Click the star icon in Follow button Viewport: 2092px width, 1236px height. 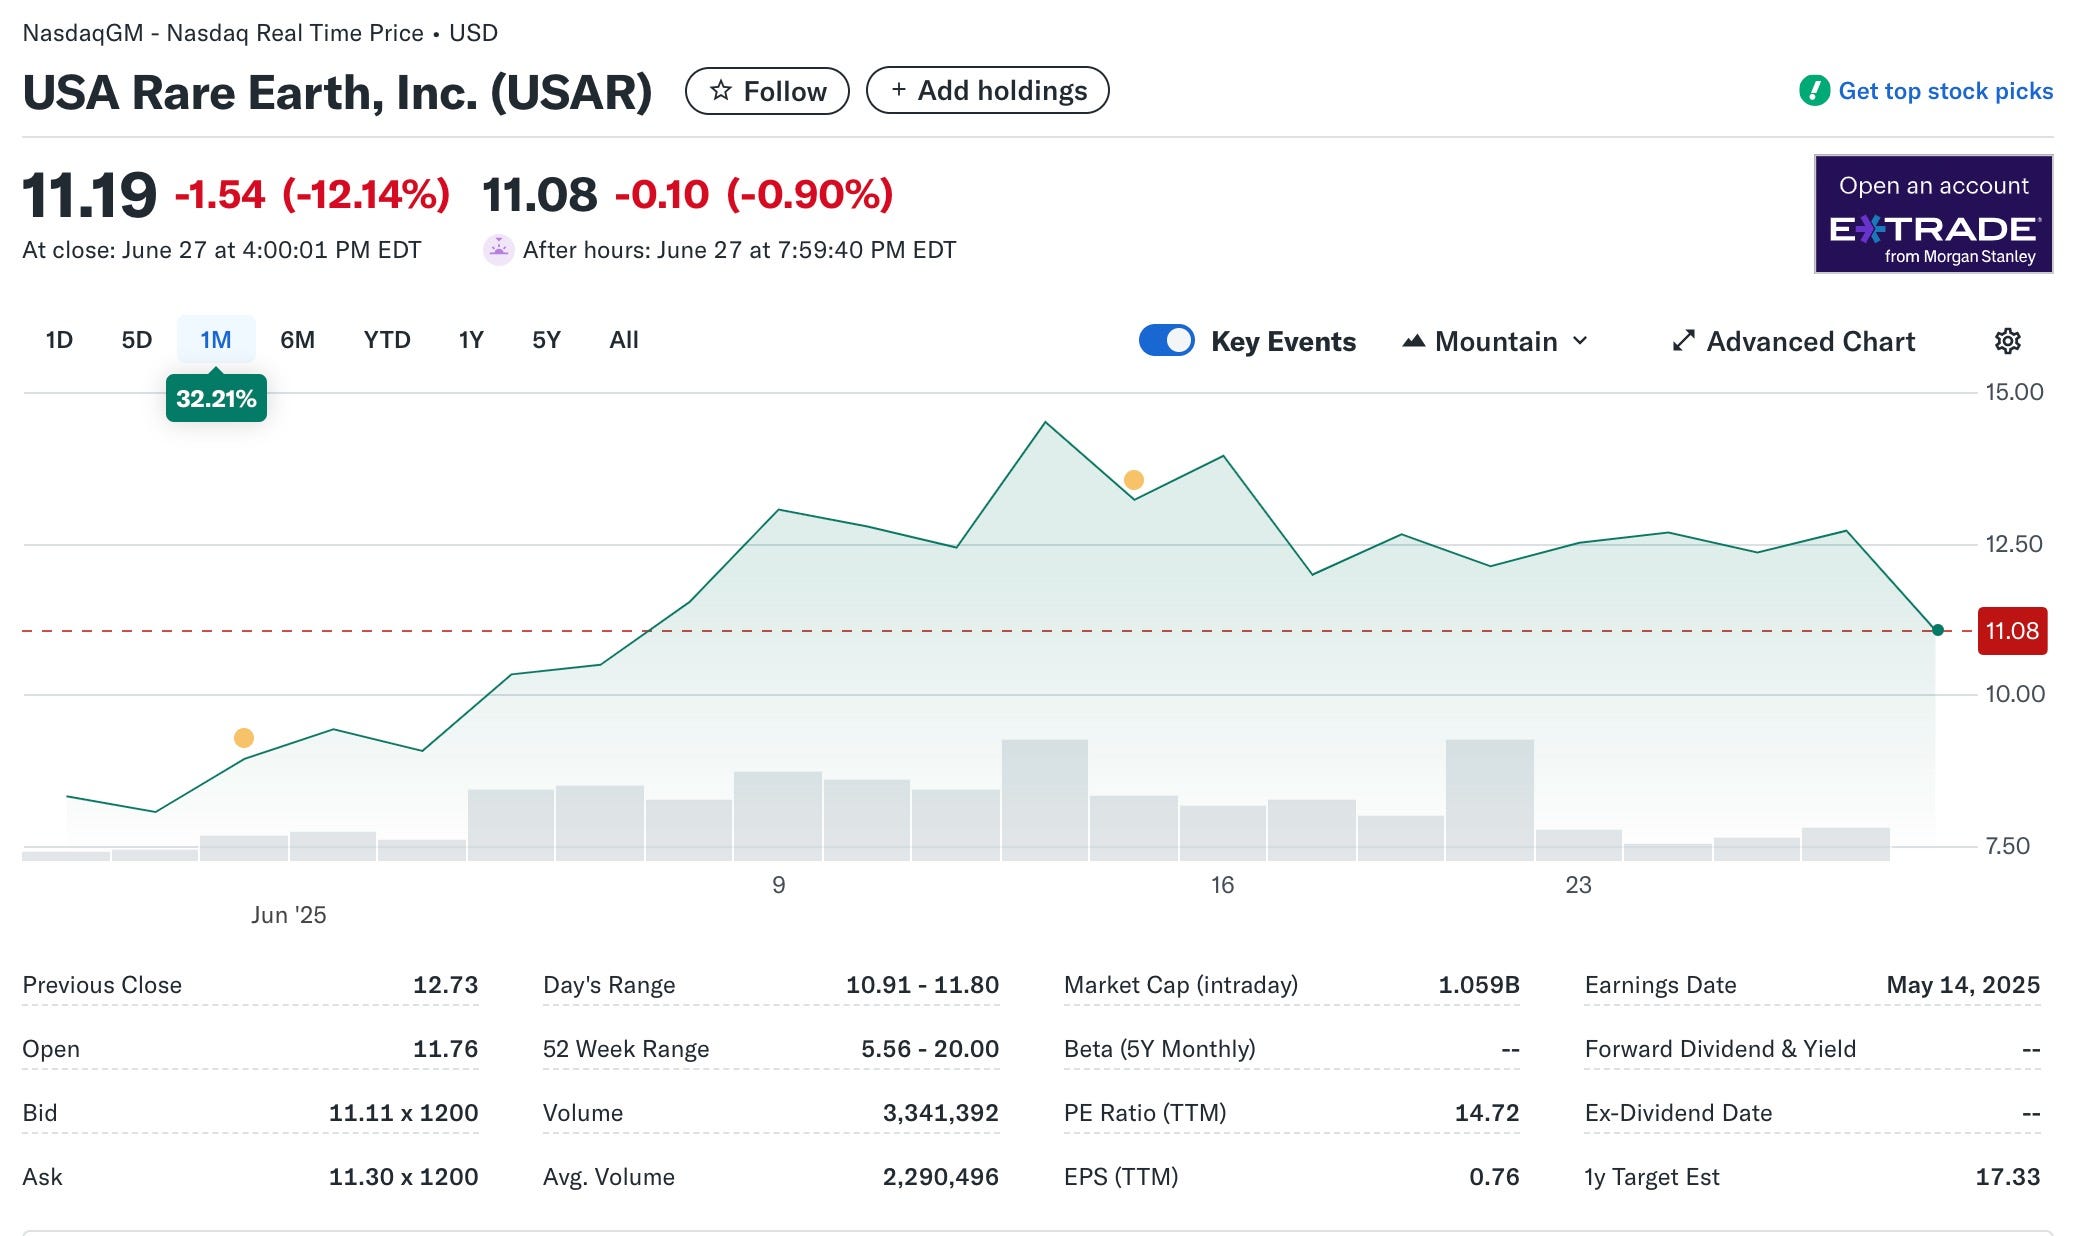pos(720,91)
